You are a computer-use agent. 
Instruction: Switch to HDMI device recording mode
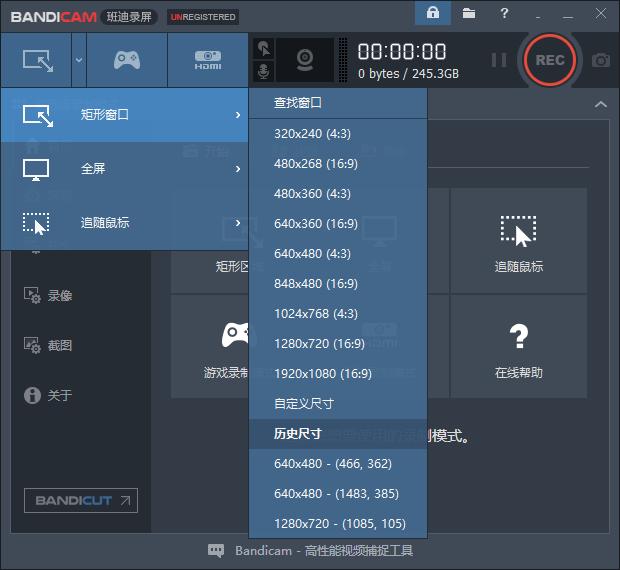coord(208,60)
